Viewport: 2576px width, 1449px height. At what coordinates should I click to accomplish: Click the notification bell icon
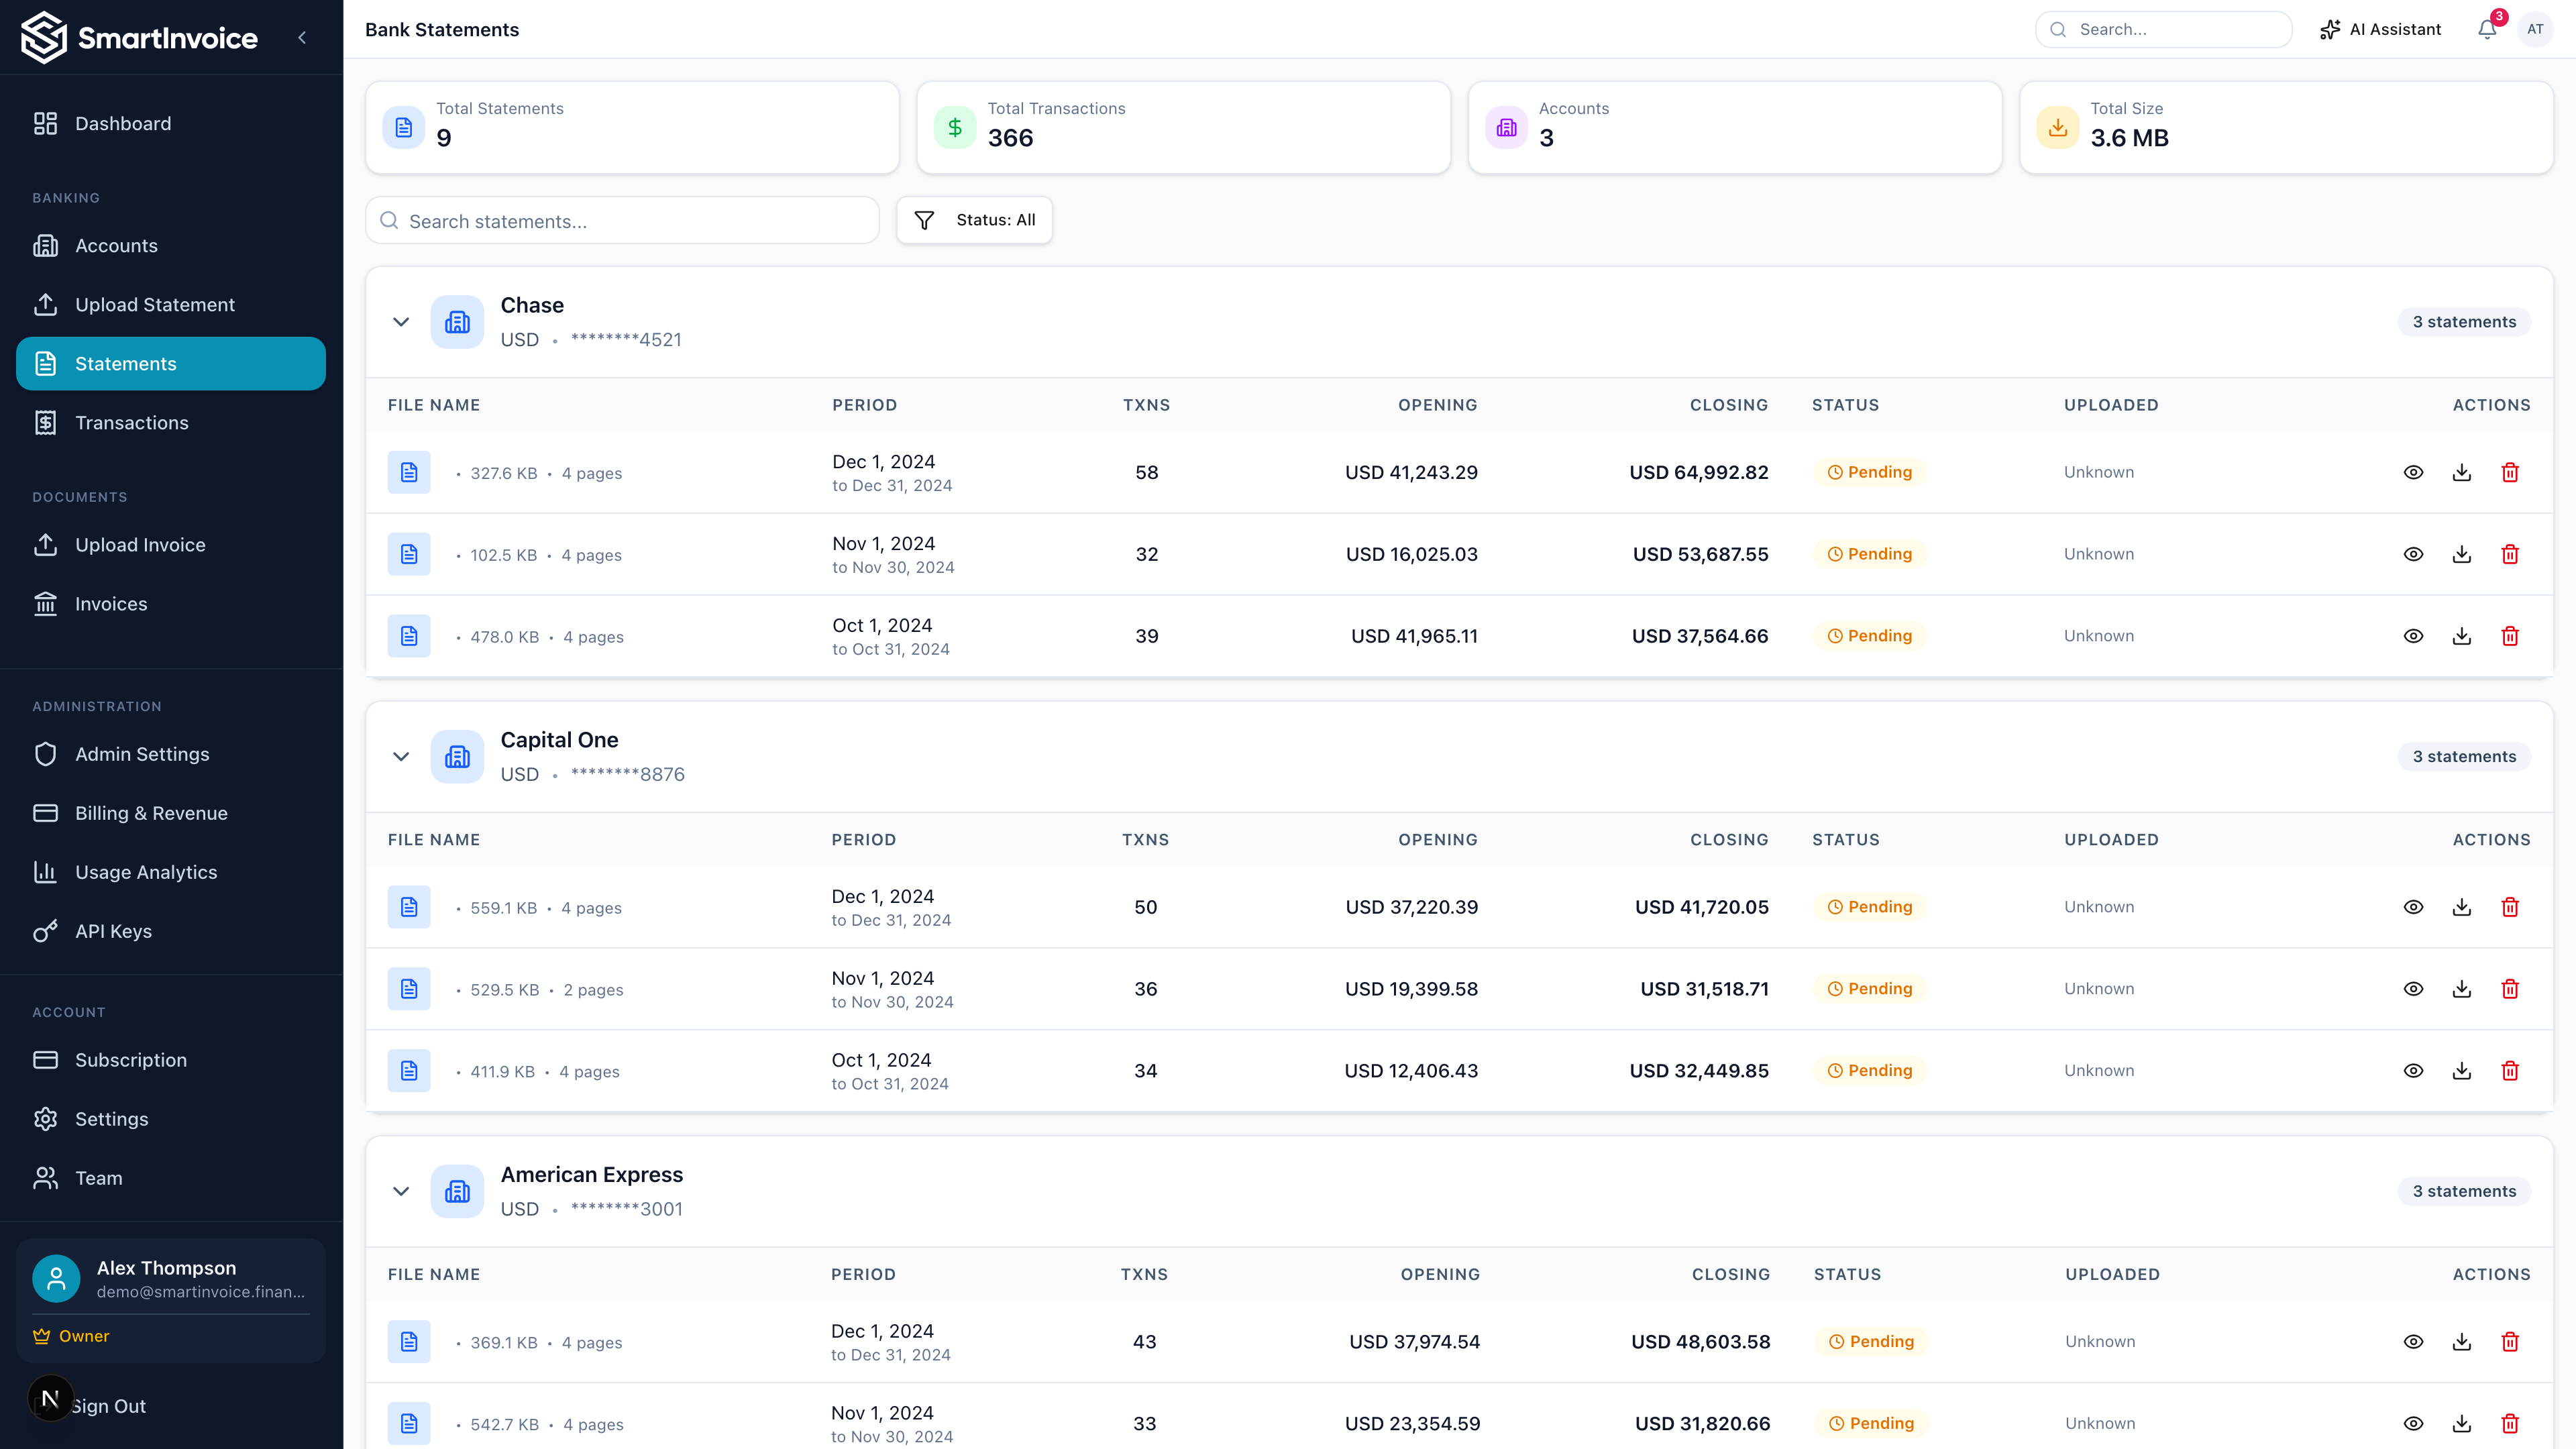click(x=2487, y=29)
